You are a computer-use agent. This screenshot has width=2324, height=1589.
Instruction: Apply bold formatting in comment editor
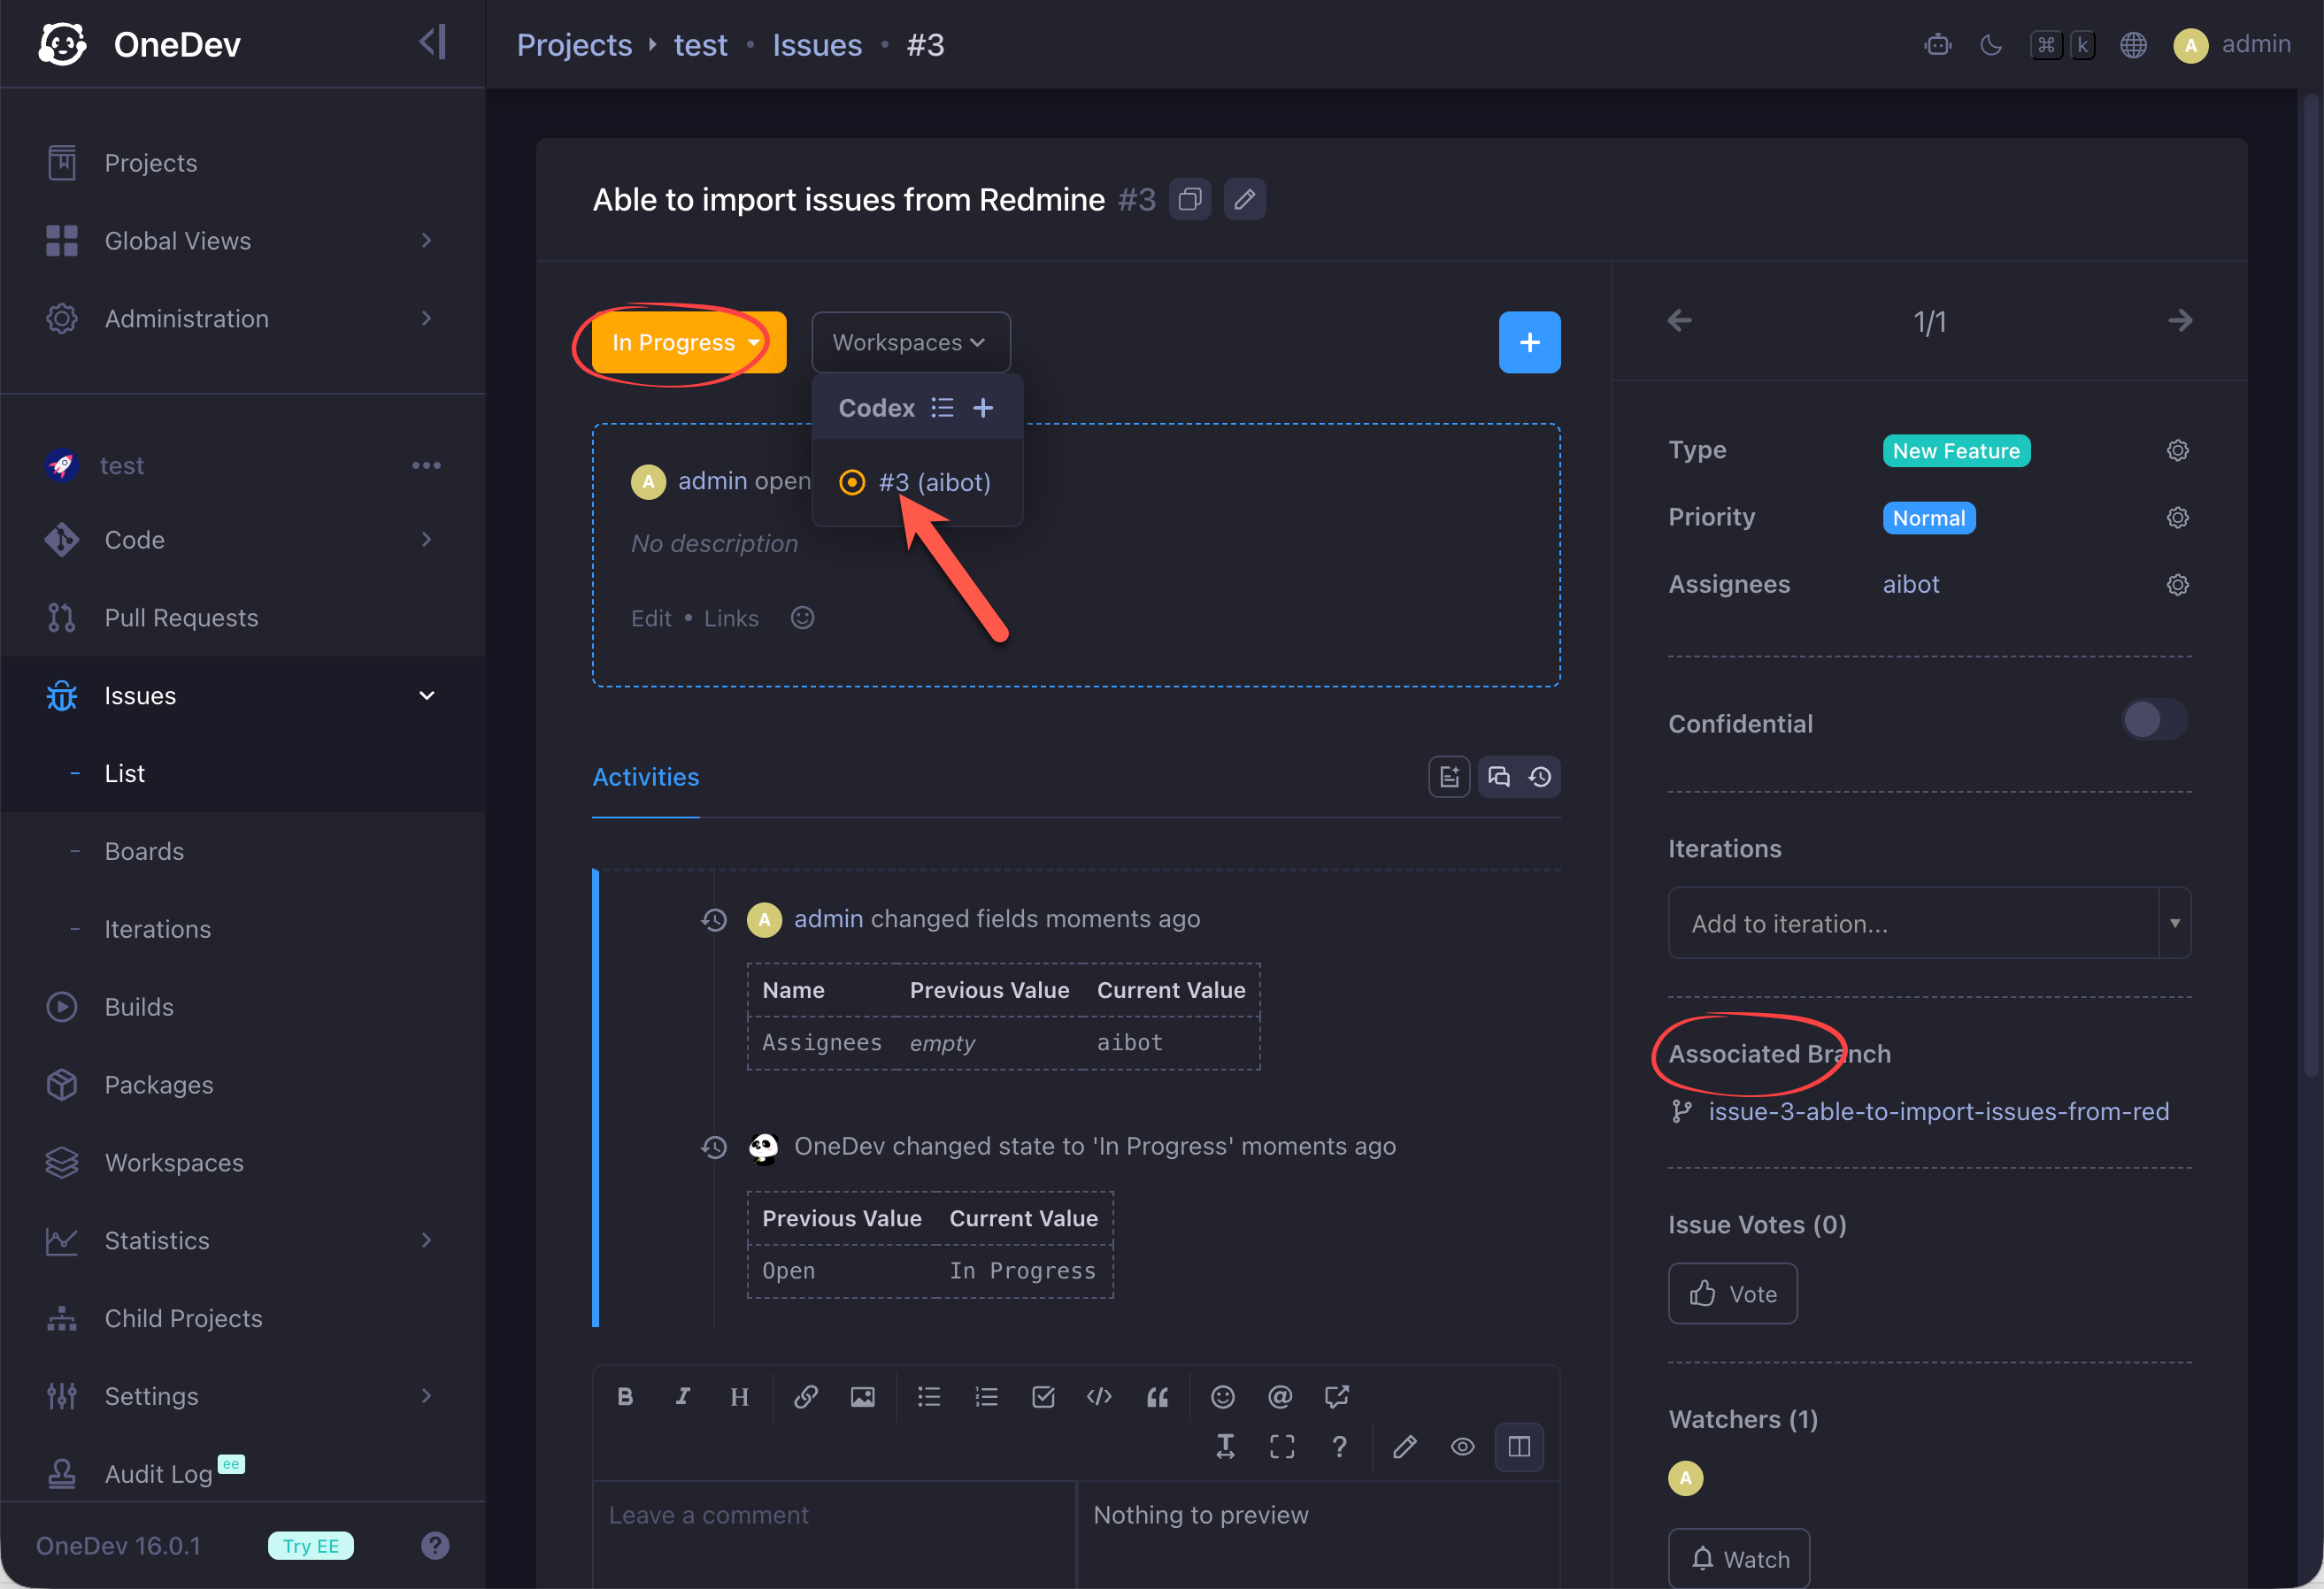coord(625,1396)
